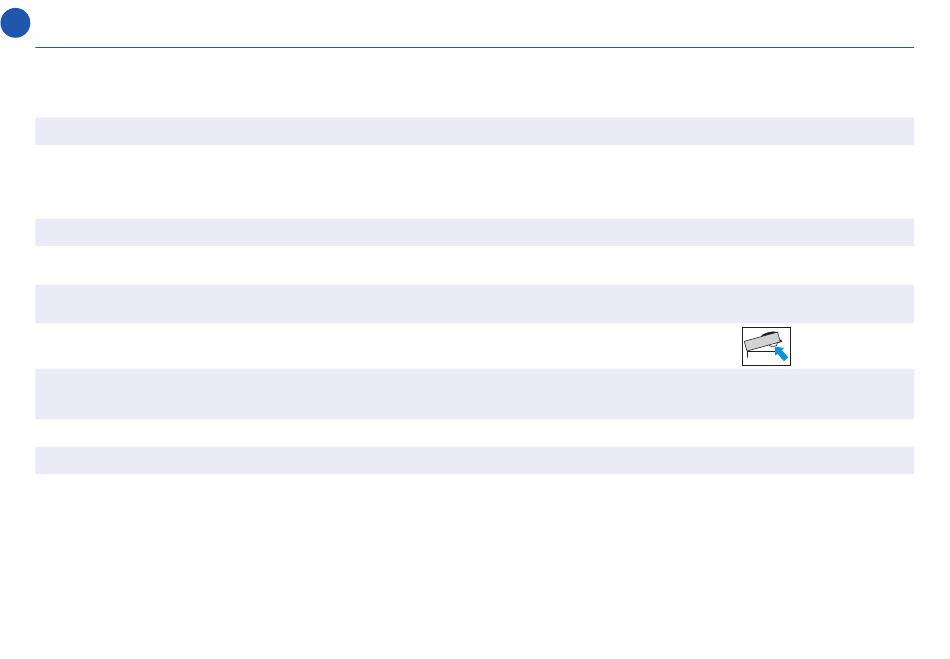The image size is (950, 659).
Task: Click the white row between first and second shaded rows
Action: click(x=474, y=181)
